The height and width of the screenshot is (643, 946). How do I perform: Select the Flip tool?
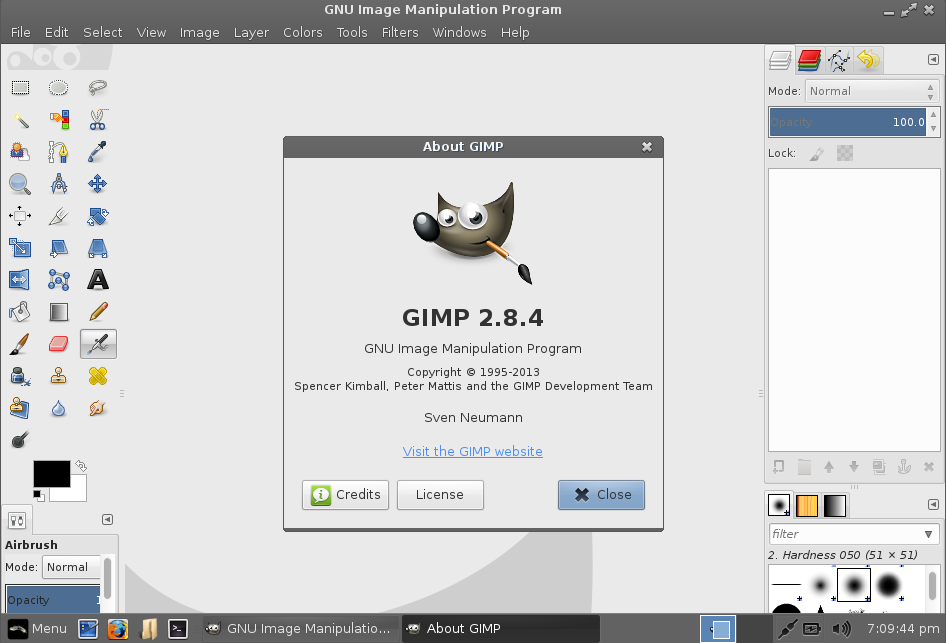click(20, 280)
